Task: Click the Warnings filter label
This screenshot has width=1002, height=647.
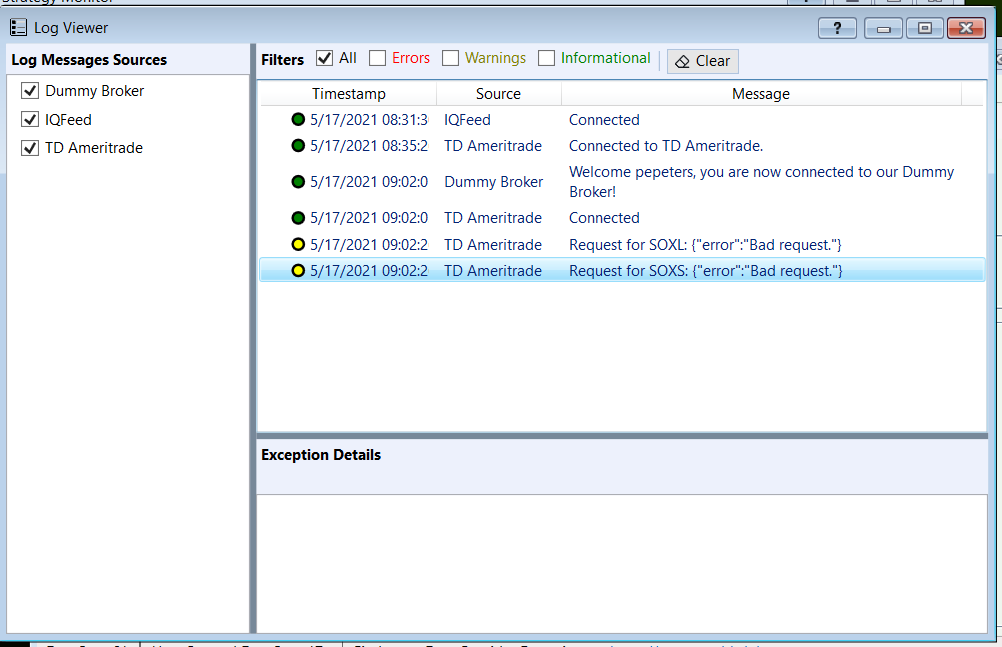Action: pos(495,58)
